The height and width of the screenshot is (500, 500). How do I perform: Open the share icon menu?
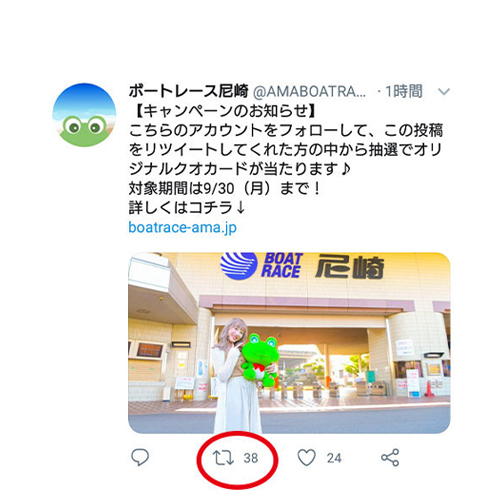[390, 457]
